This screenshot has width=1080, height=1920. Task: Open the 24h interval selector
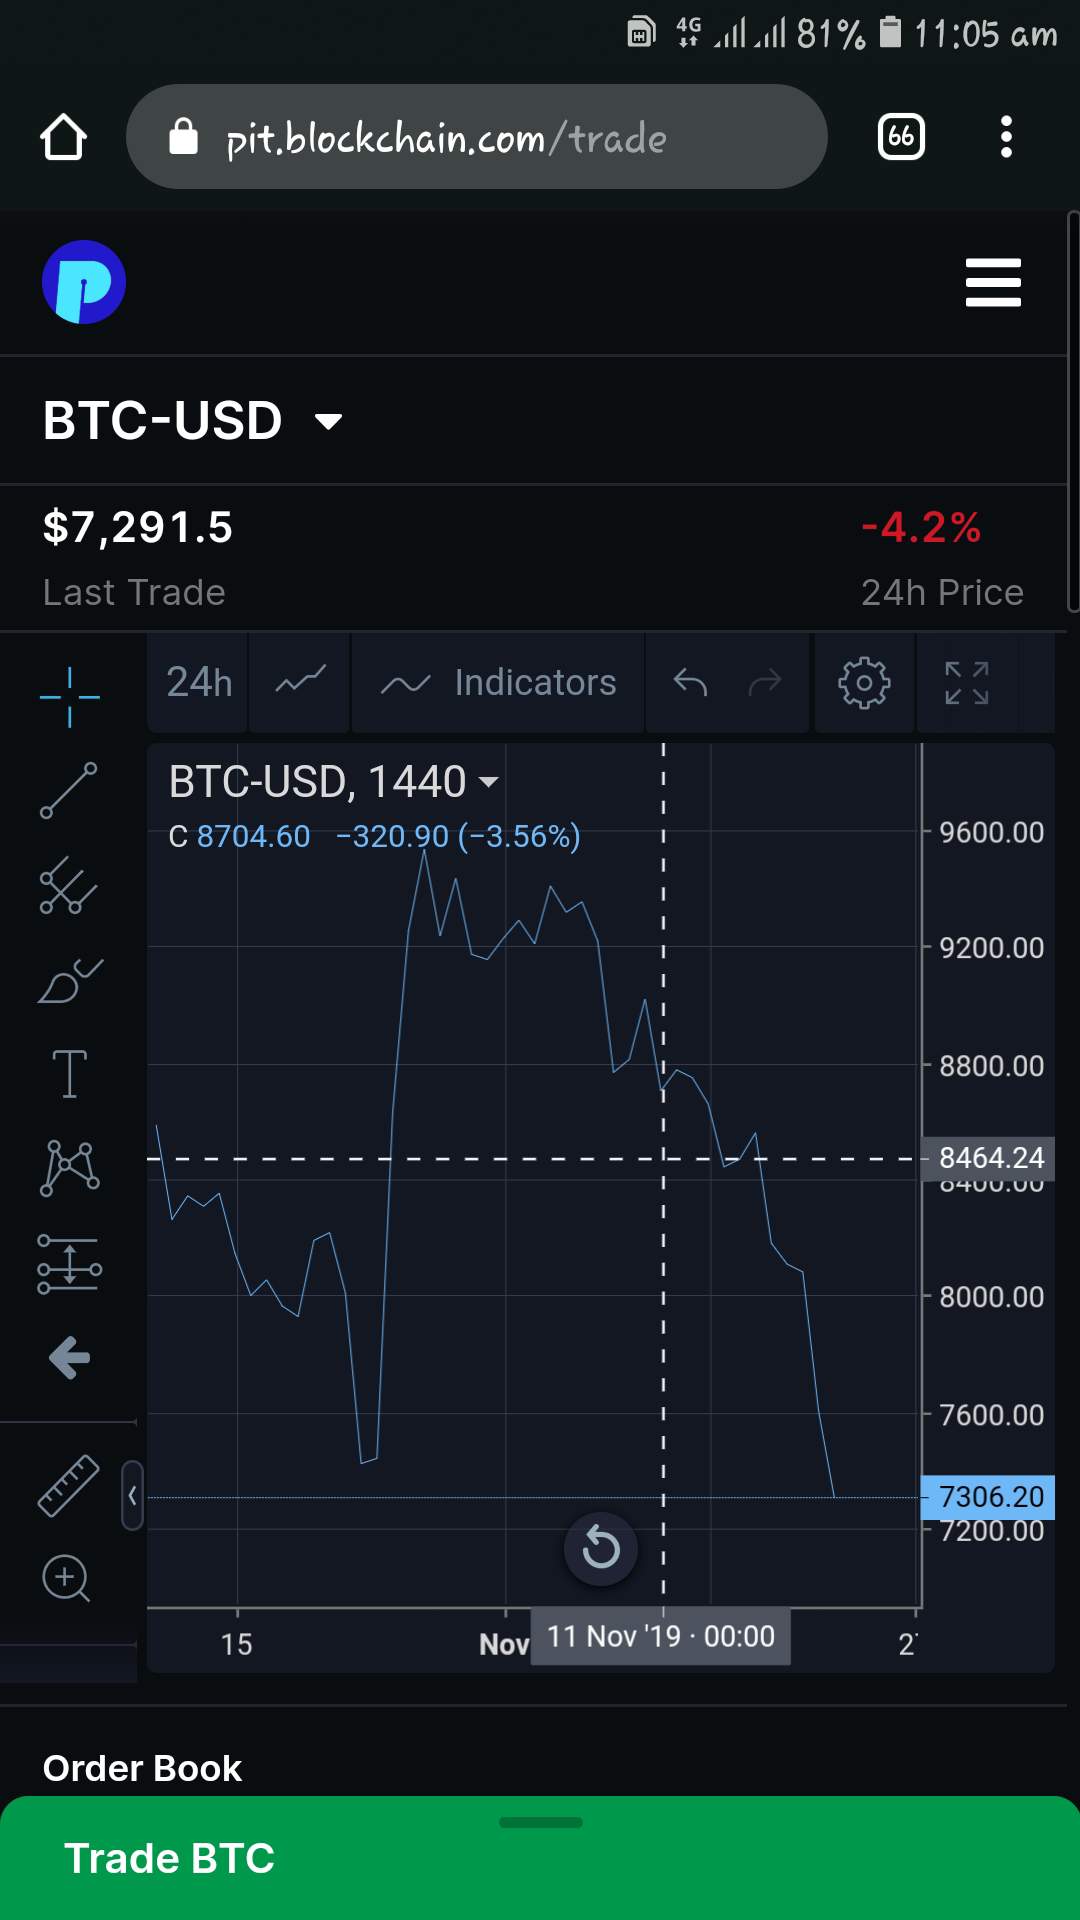point(199,684)
